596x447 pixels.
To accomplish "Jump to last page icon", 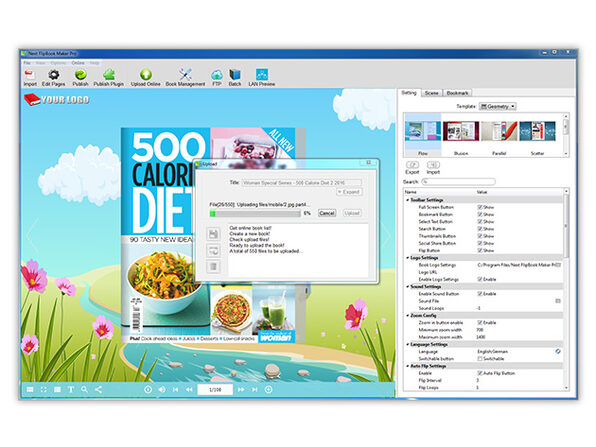I will [x=255, y=389].
